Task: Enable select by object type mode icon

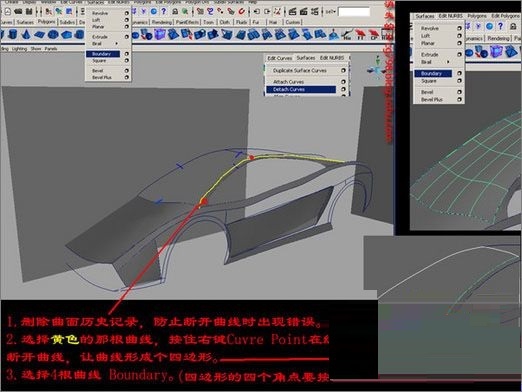Action: pyautogui.click(x=59, y=11)
